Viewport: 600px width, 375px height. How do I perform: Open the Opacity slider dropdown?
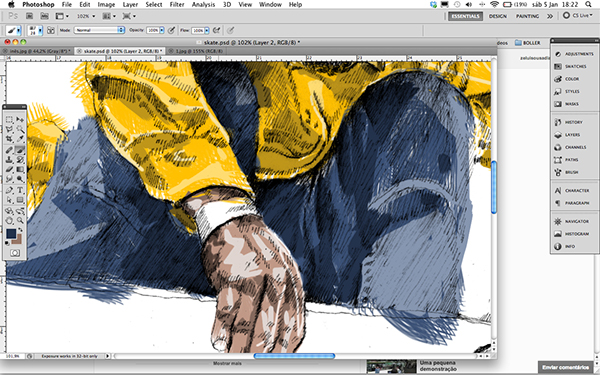(162, 30)
